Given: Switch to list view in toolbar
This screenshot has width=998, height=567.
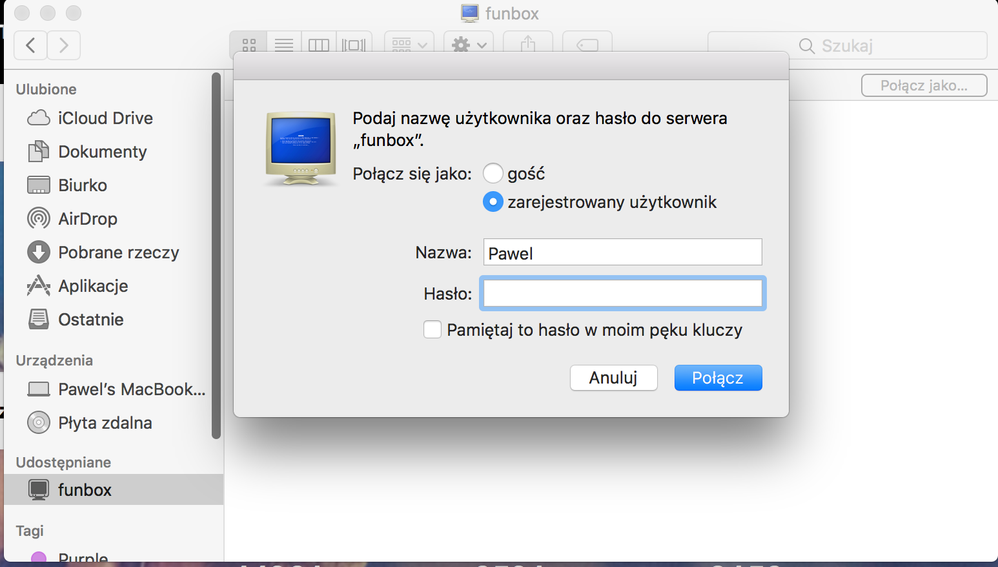Looking at the screenshot, I should [x=284, y=45].
